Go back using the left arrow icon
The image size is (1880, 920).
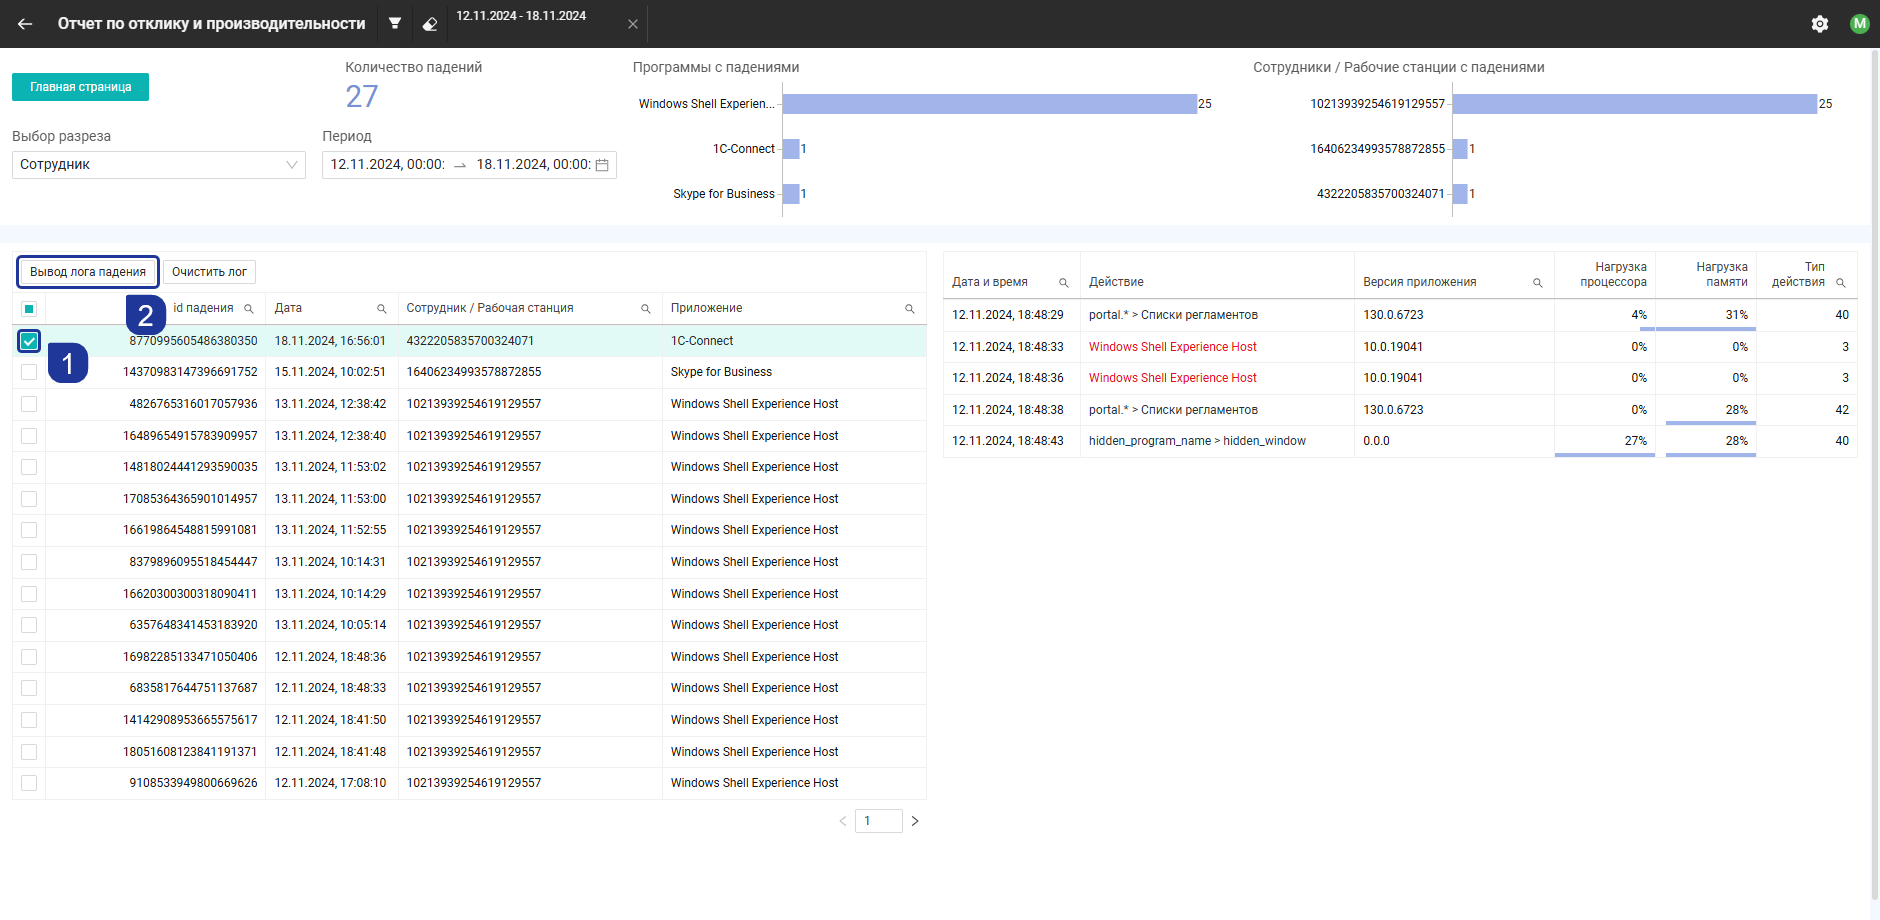tap(25, 24)
